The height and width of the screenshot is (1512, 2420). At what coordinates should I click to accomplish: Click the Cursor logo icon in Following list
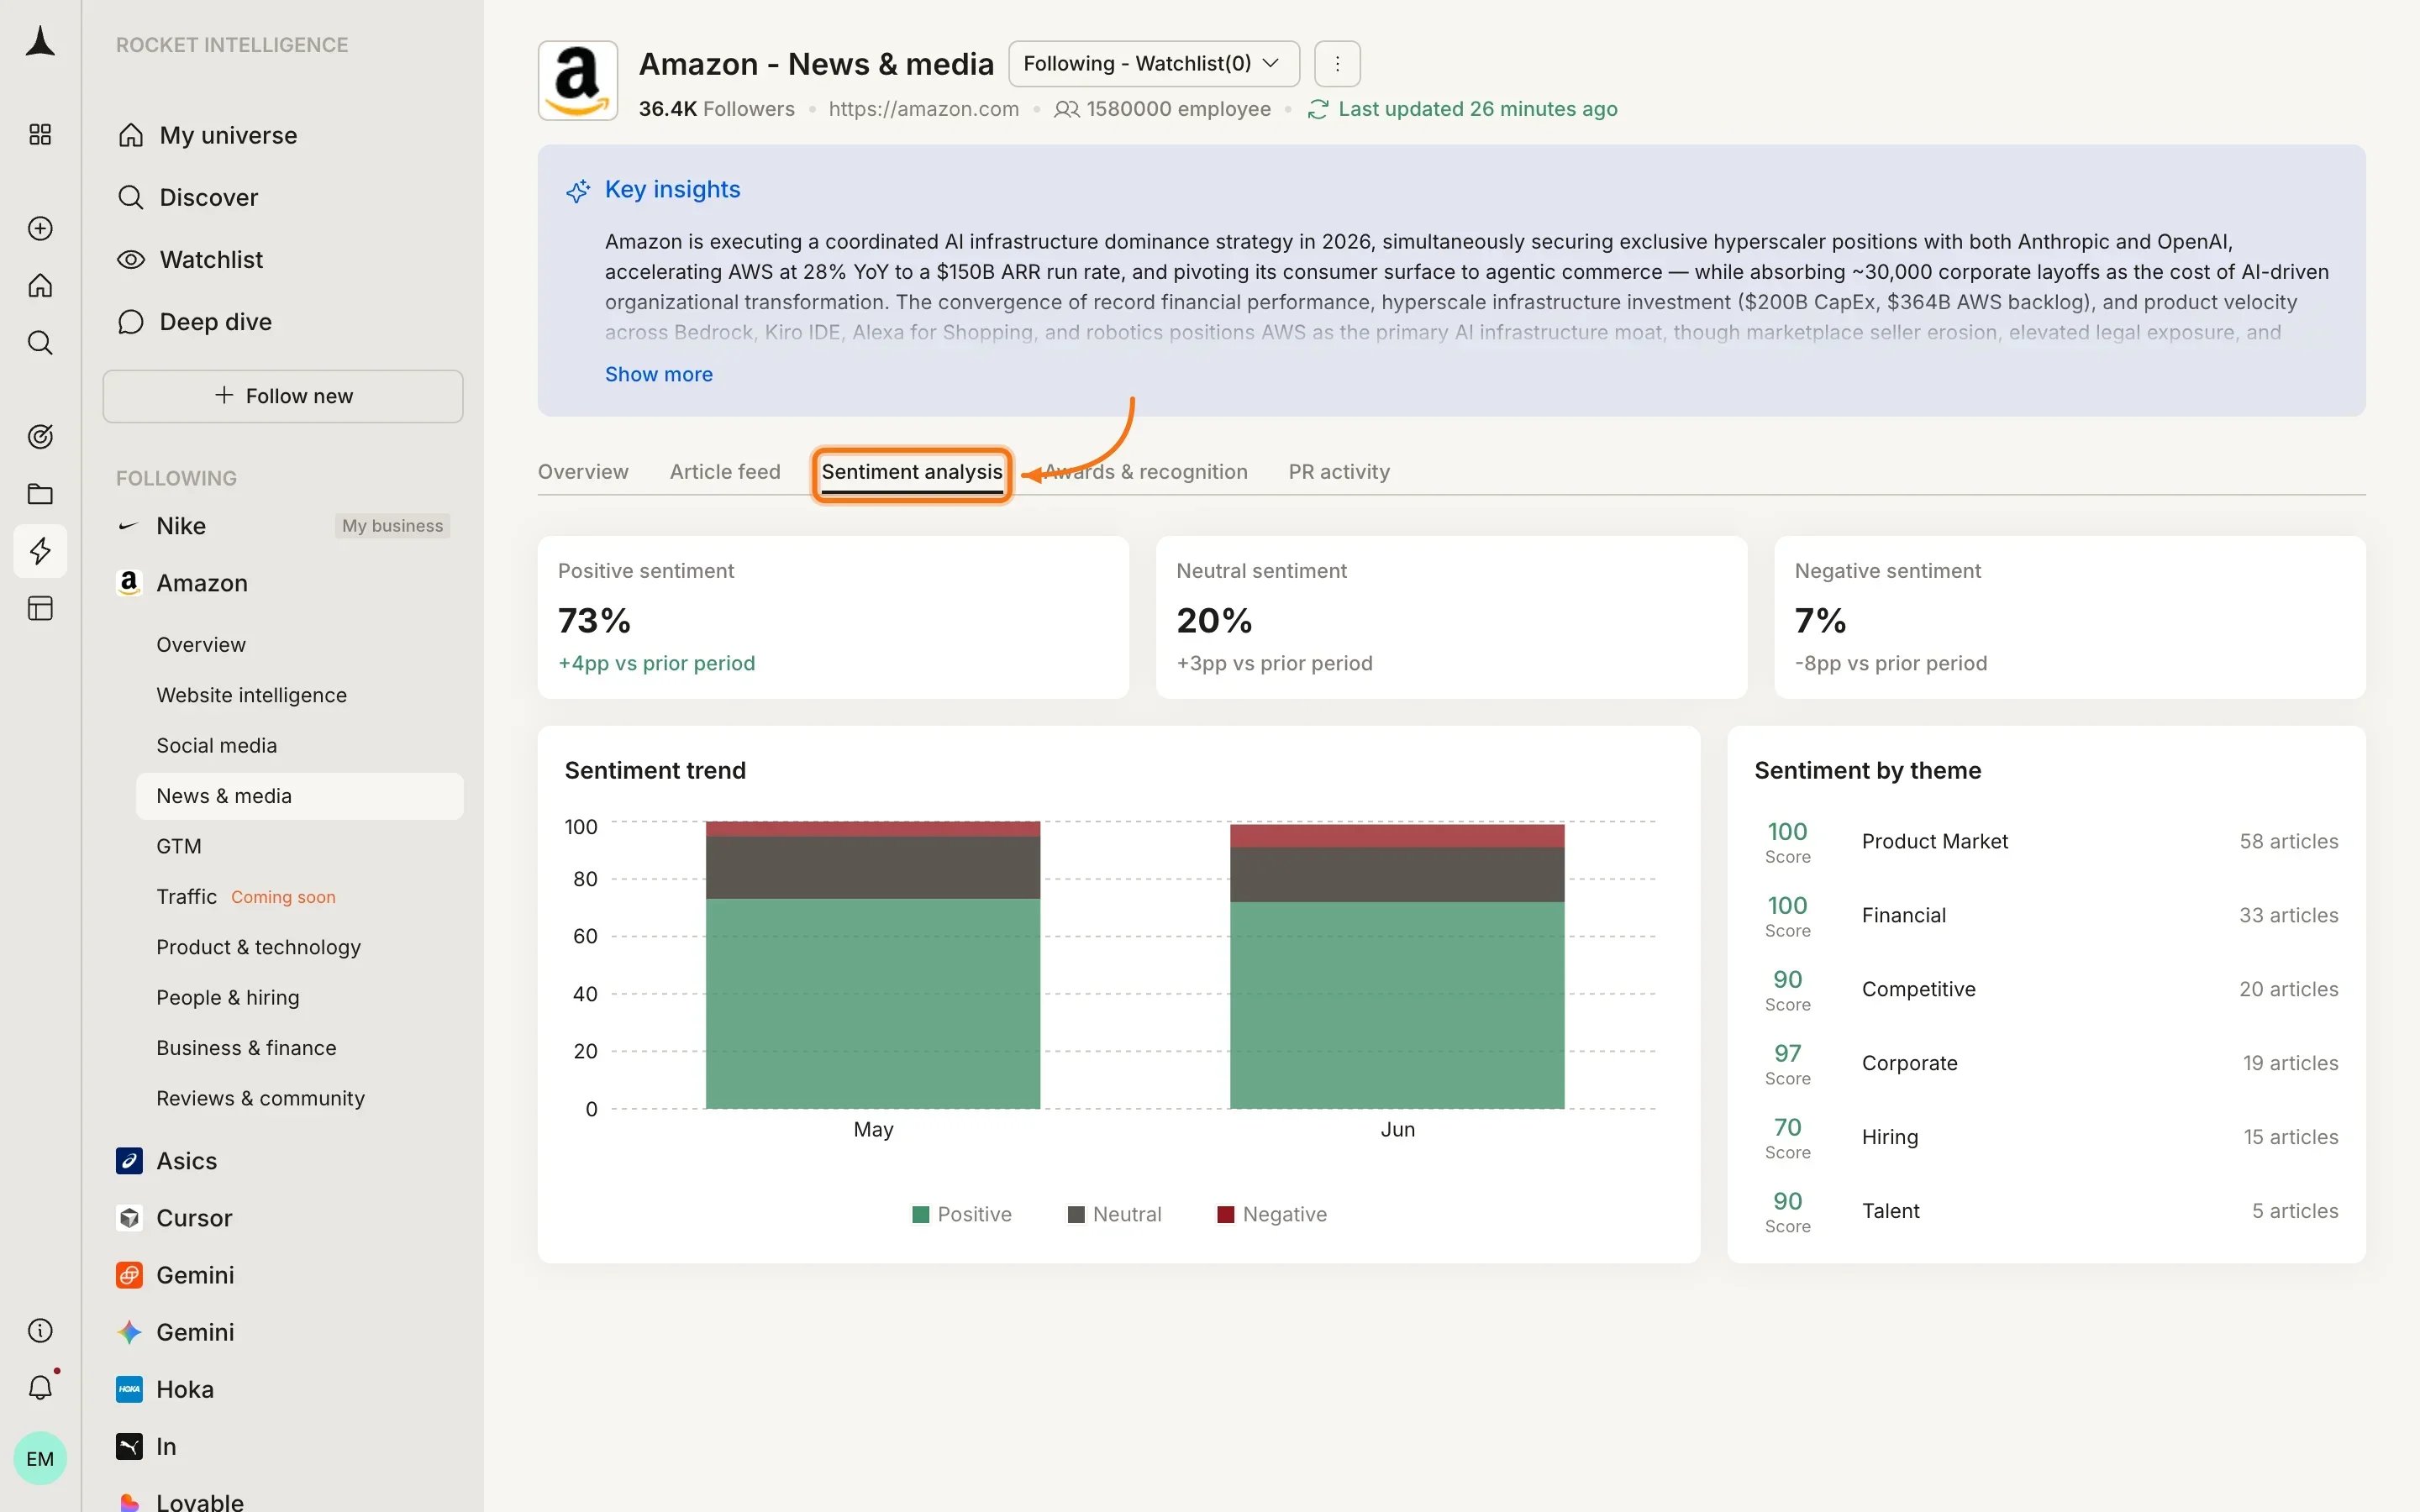point(129,1217)
